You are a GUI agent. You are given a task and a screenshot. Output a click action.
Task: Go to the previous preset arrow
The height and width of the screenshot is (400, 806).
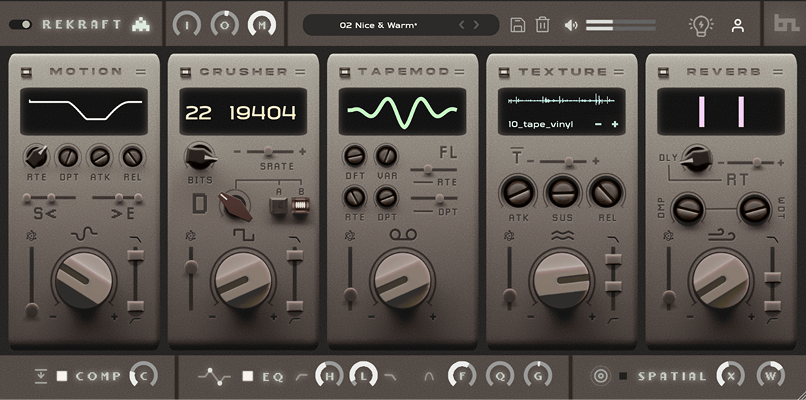[x=461, y=25]
